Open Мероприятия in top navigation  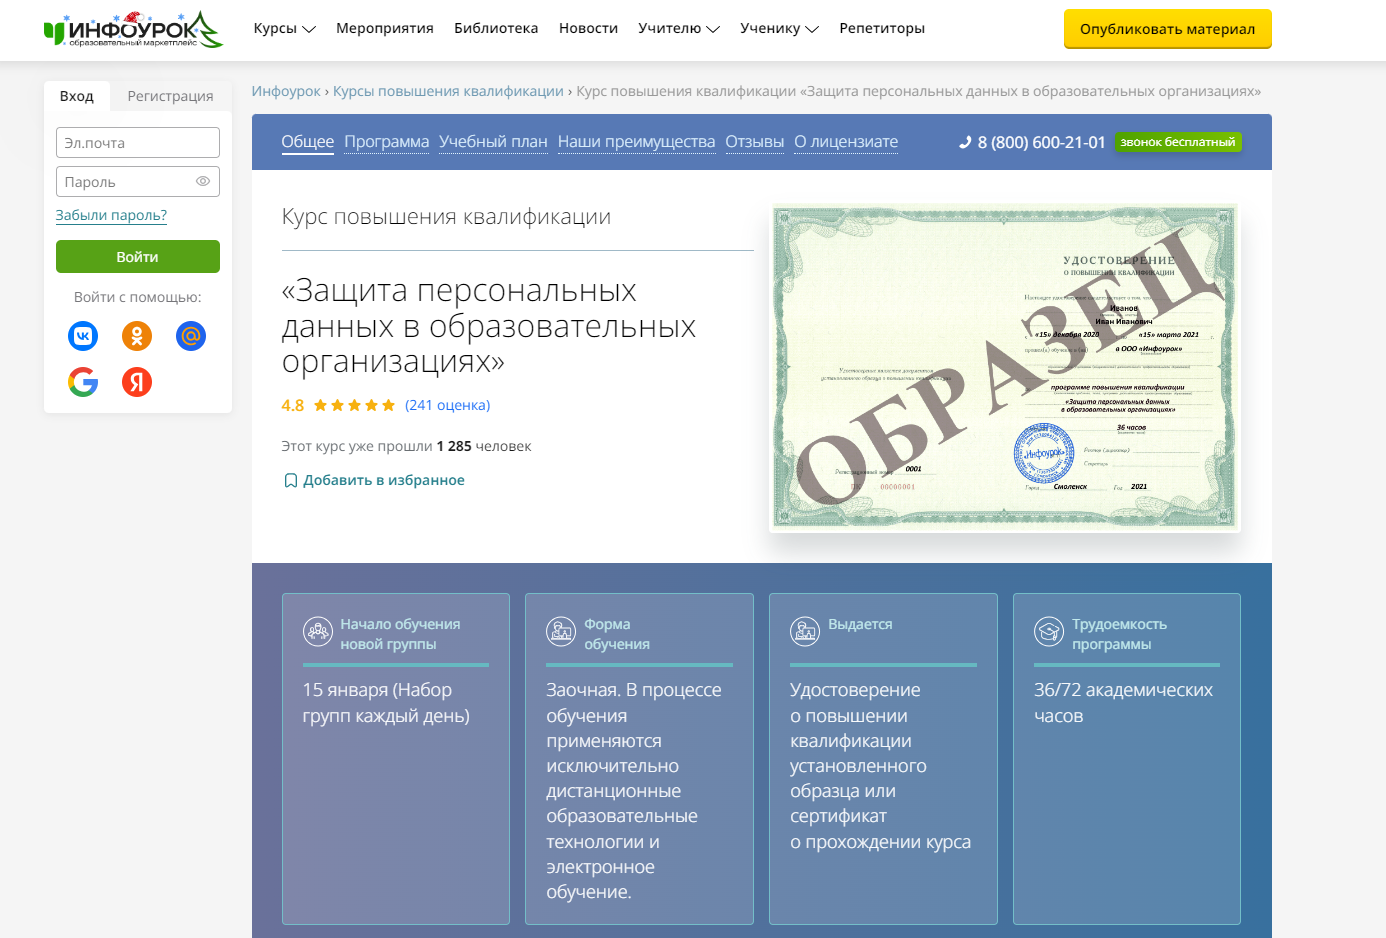coord(385,28)
